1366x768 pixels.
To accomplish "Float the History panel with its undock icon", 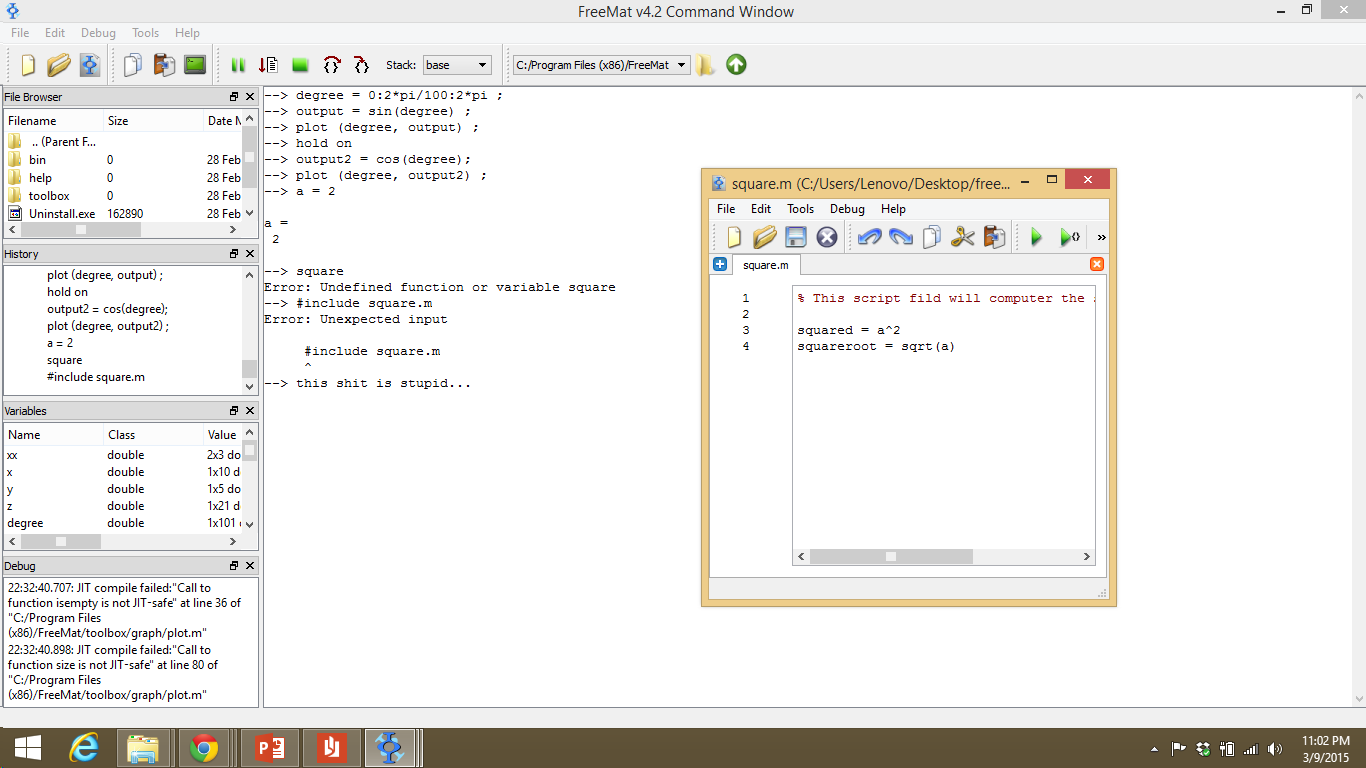I will tap(234, 254).
